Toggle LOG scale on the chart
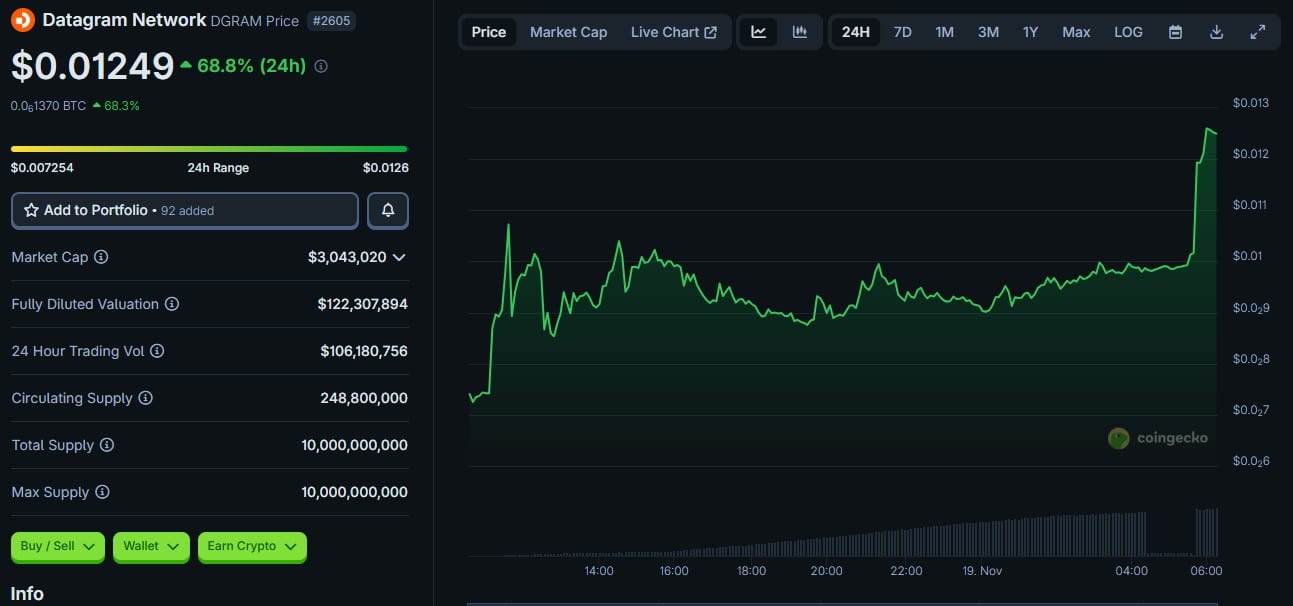Screen dimensions: 1293x606 click(x=1128, y=32)
